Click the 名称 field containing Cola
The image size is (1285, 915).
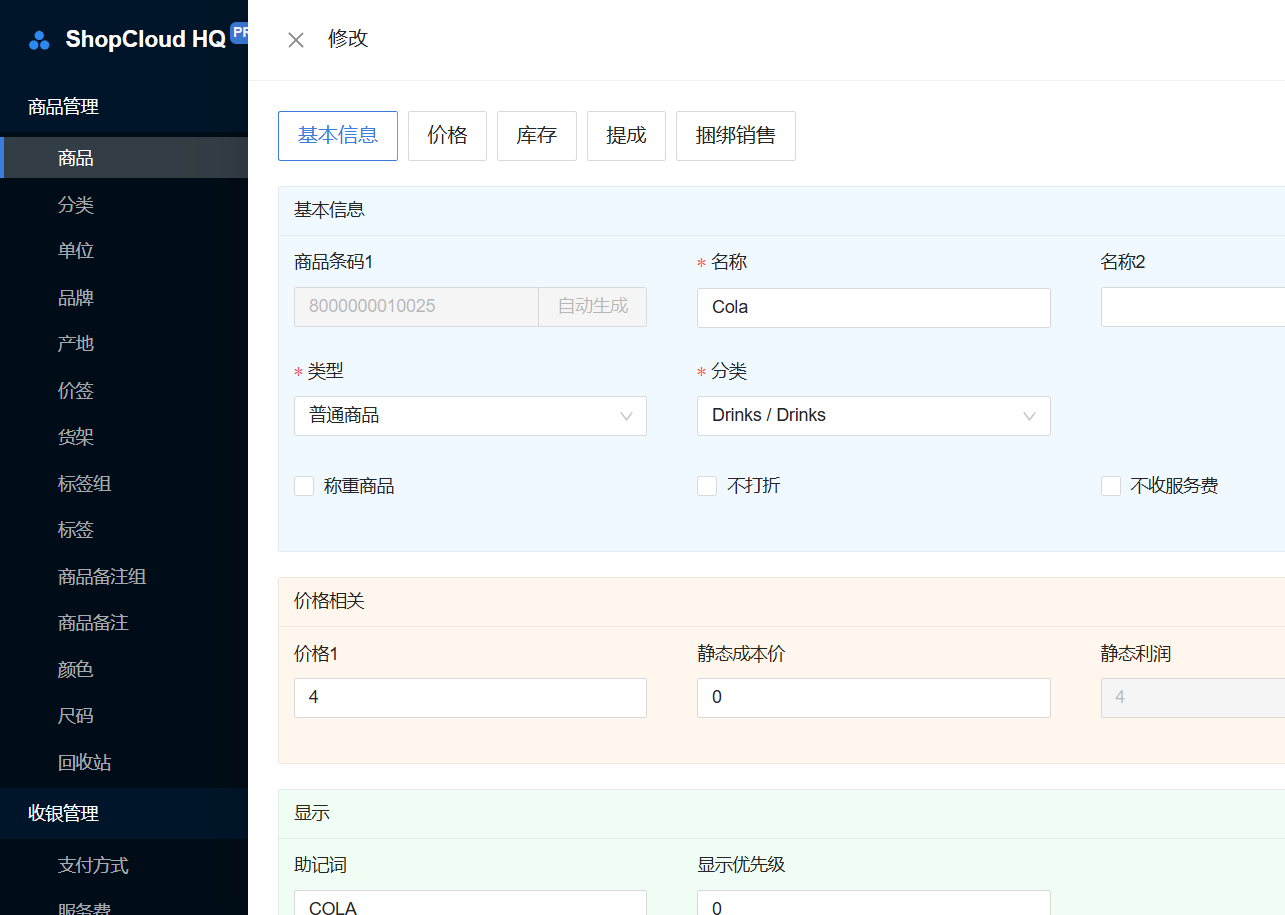[x=873, y=308]
